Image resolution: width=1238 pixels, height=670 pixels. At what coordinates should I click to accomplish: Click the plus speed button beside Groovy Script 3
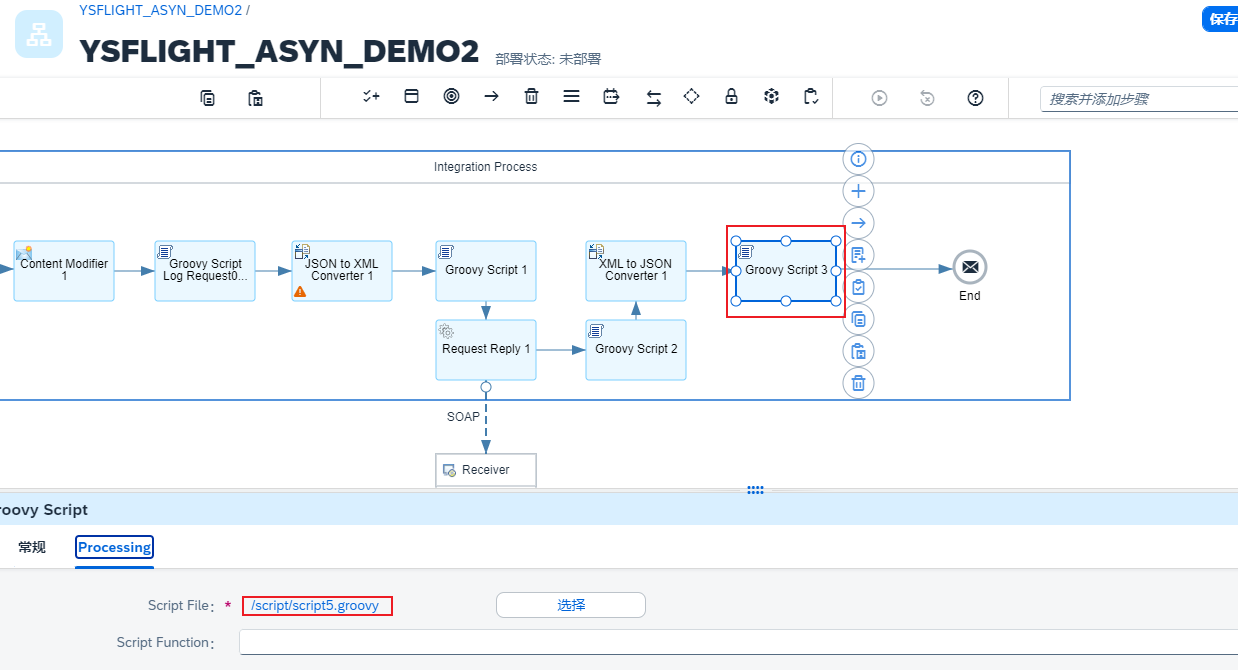point(857,191)
